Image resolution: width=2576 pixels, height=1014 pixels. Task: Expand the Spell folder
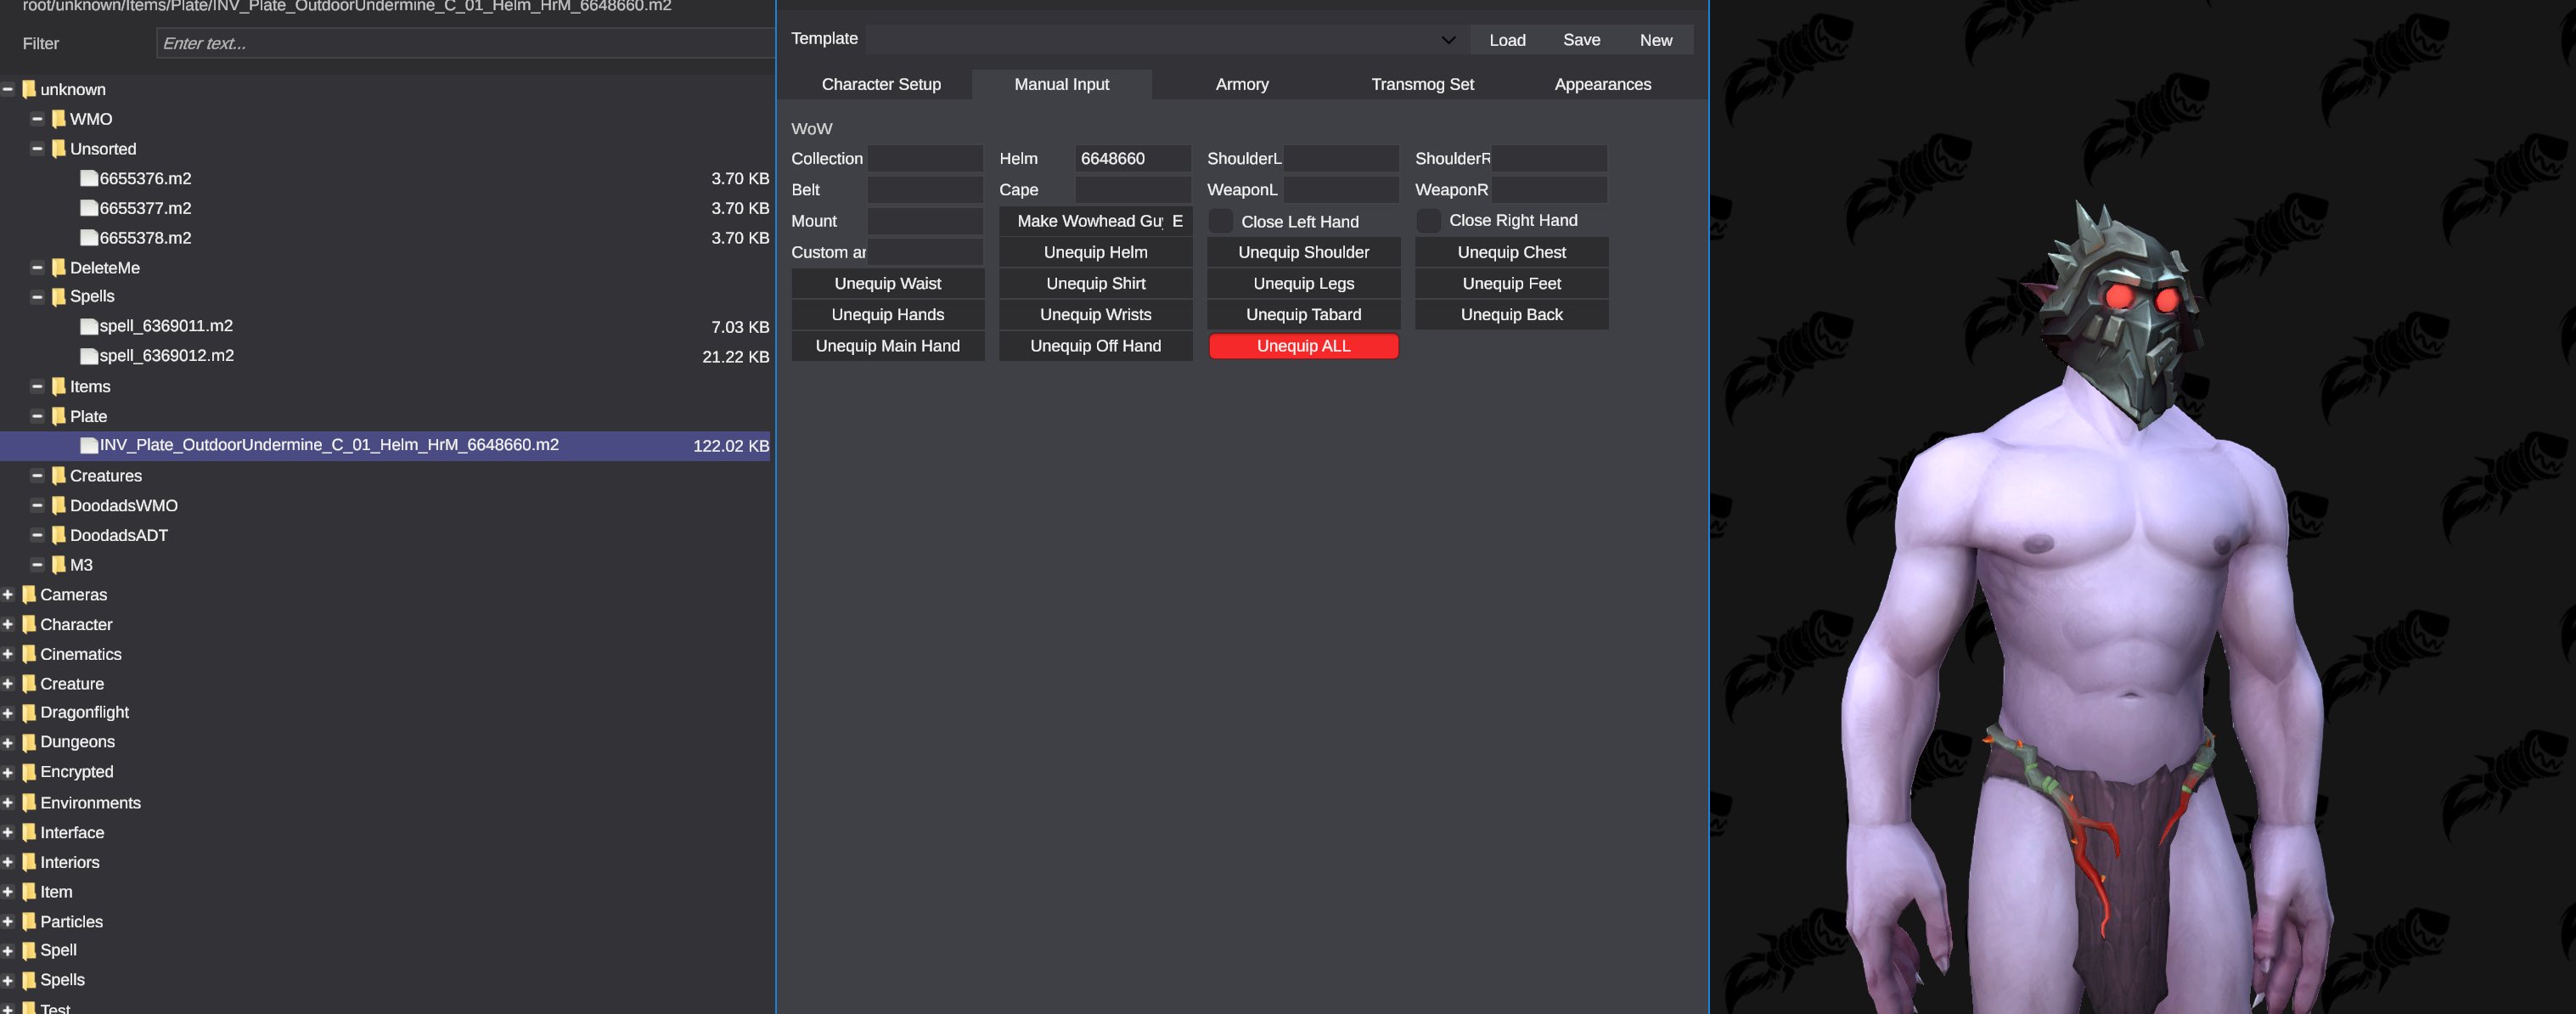tap(7, 951)
